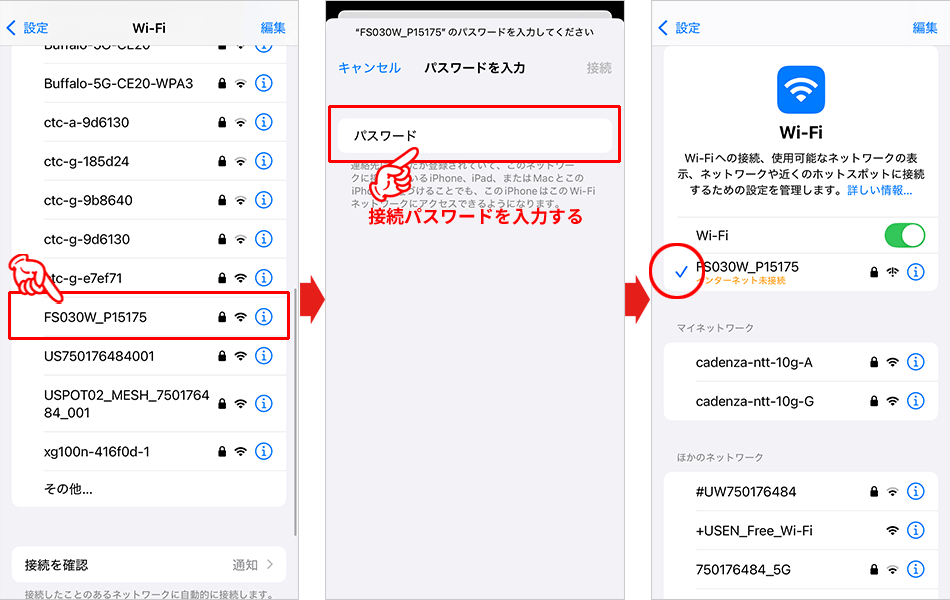Open details for #UW750176484

(x=916, y=491)
